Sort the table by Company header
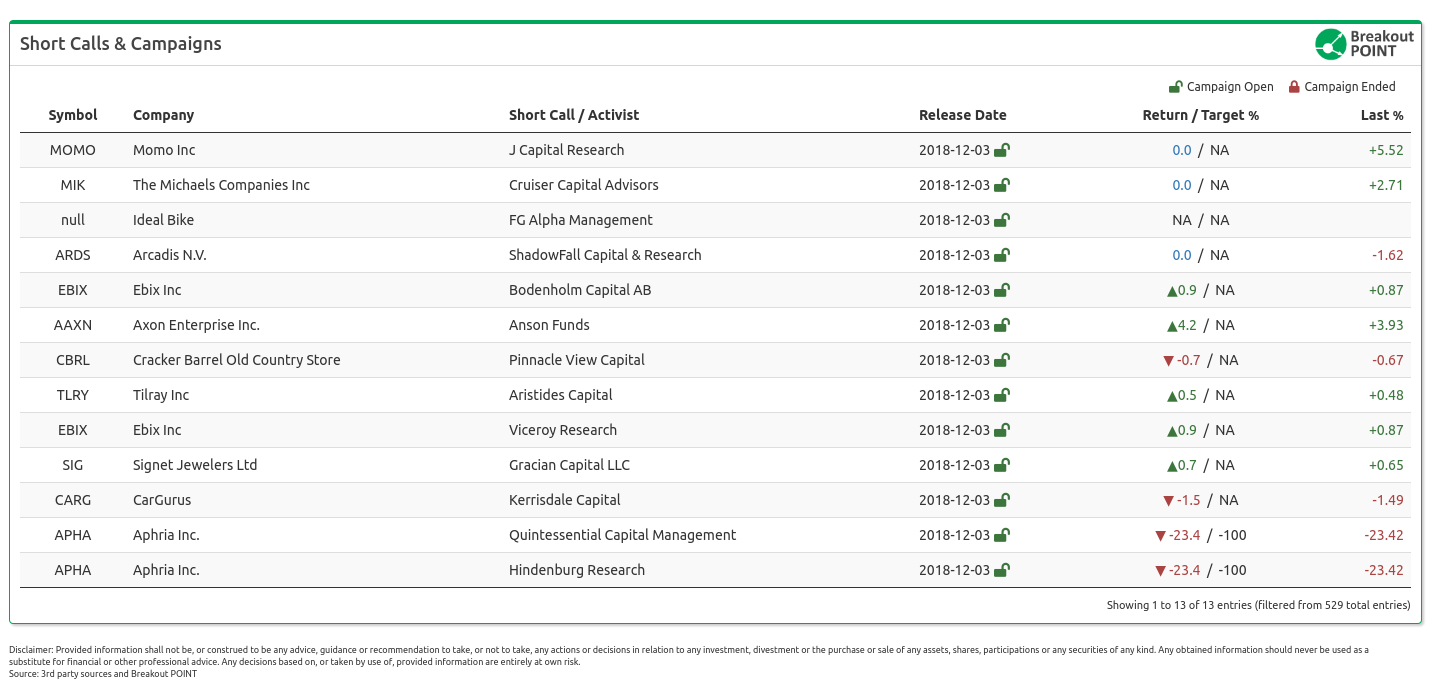Image resolution: width=1430 pixels, height=679 pixels. (164, 115)
